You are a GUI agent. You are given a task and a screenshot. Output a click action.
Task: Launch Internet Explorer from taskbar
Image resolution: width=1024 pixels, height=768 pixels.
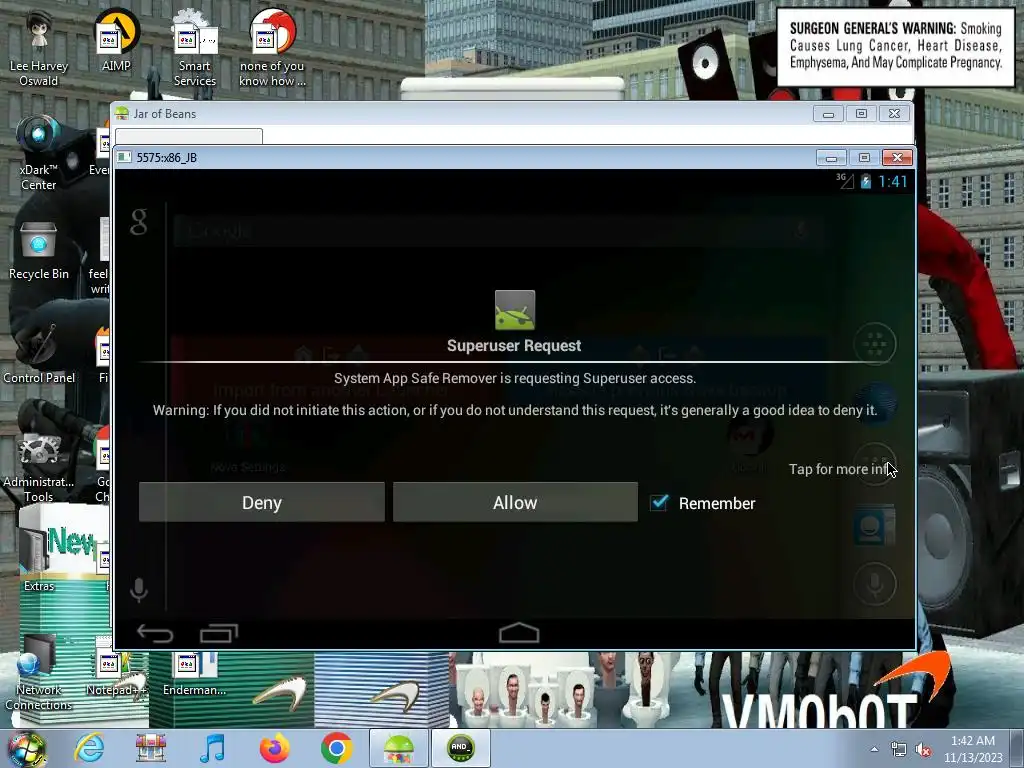click(89, 748)
